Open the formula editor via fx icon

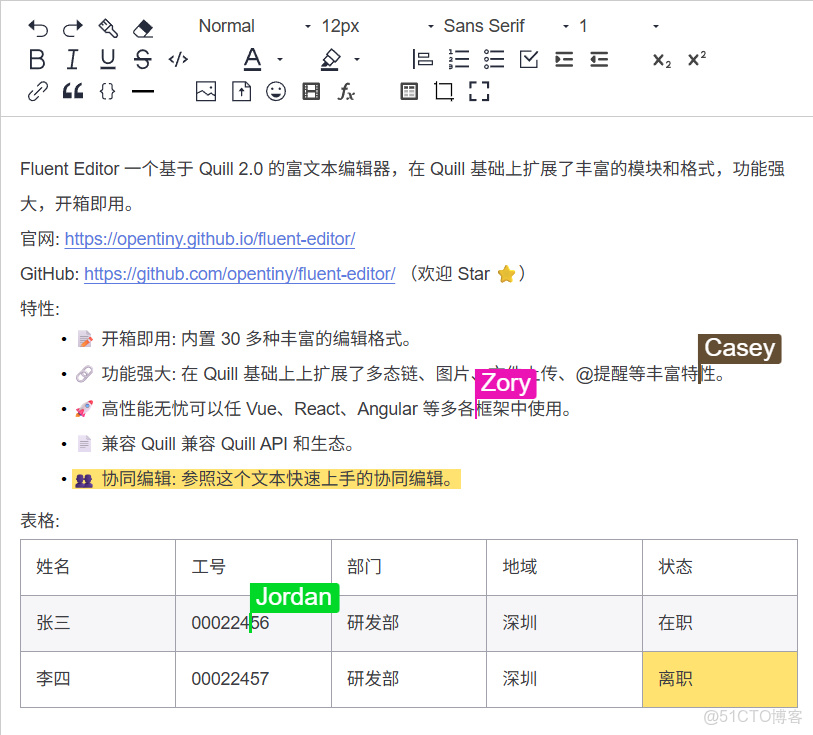345,91
